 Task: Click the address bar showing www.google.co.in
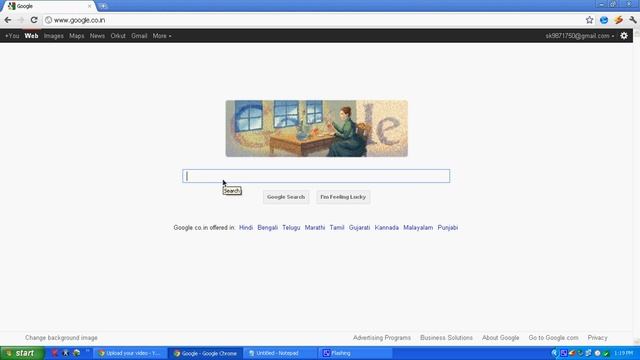point(314,20)
